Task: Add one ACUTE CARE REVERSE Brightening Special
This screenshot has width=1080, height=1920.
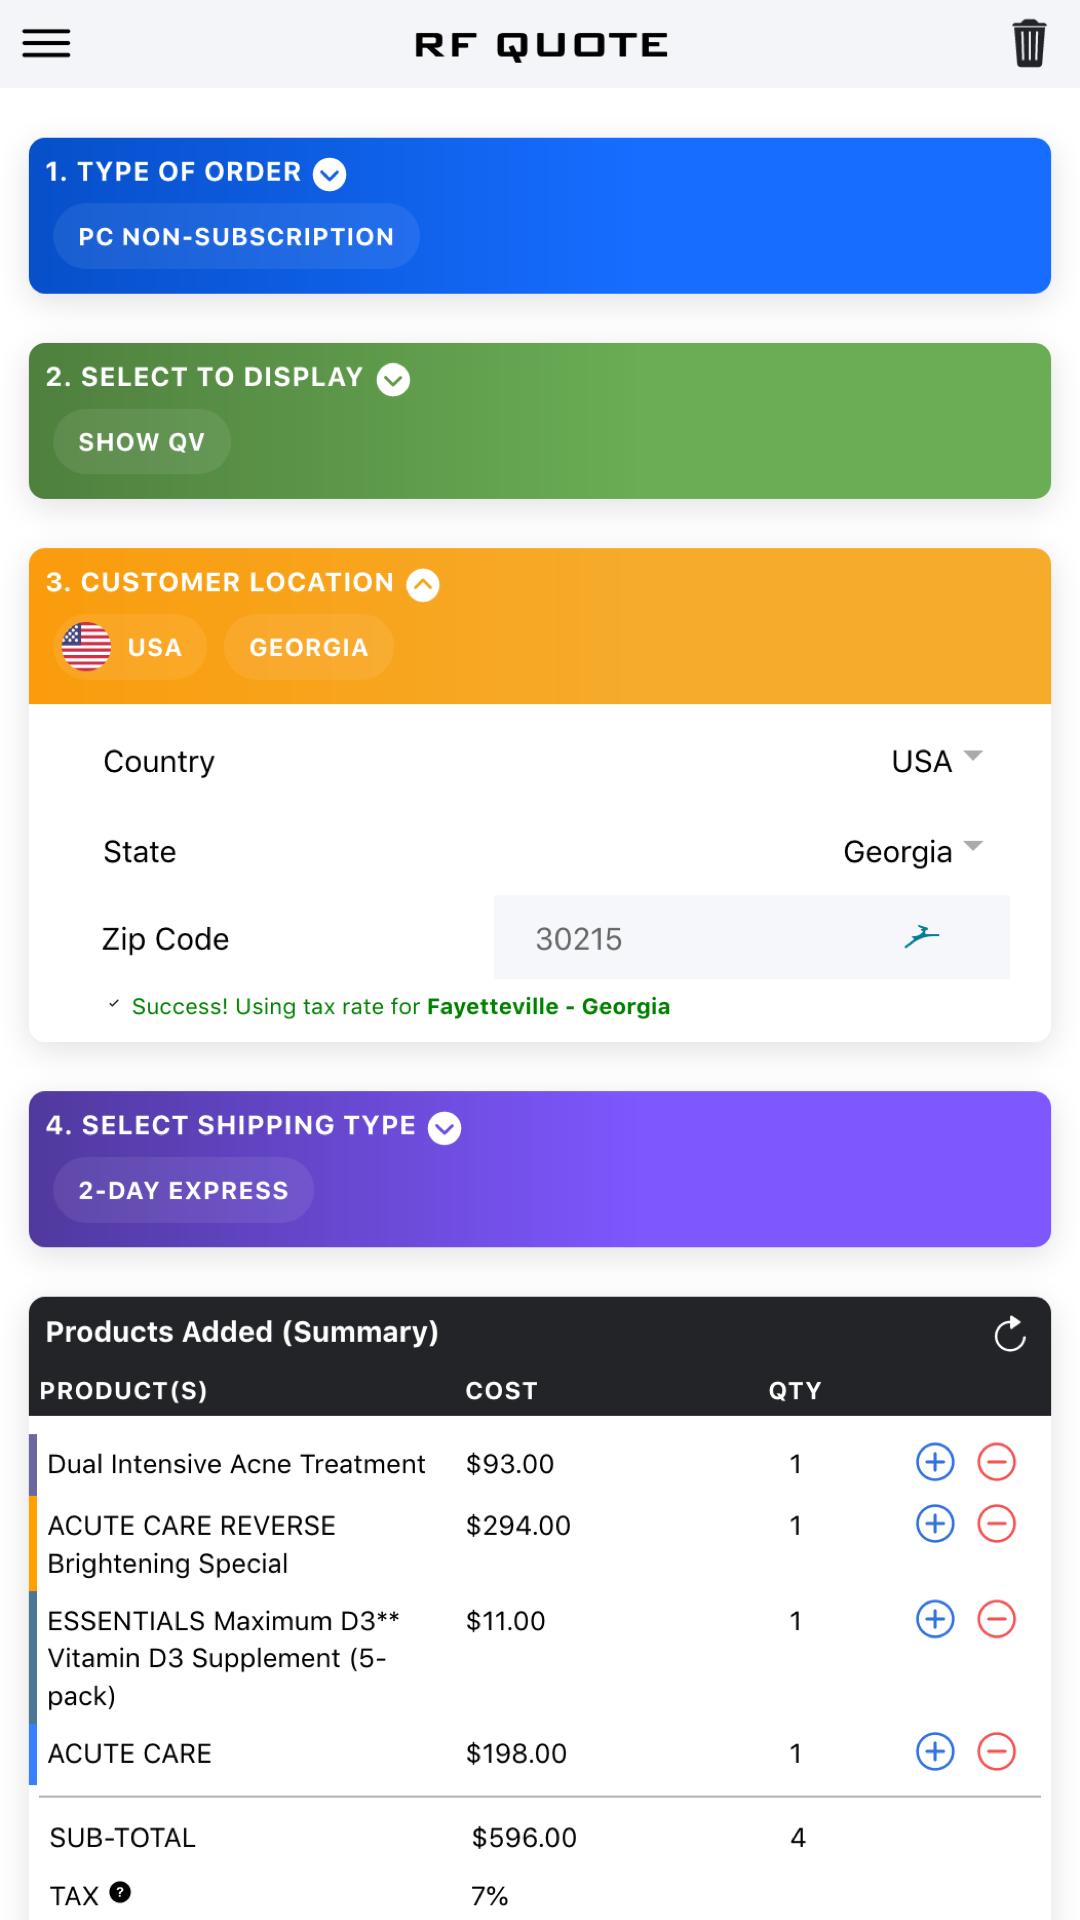Action: tap(935, 1524)
